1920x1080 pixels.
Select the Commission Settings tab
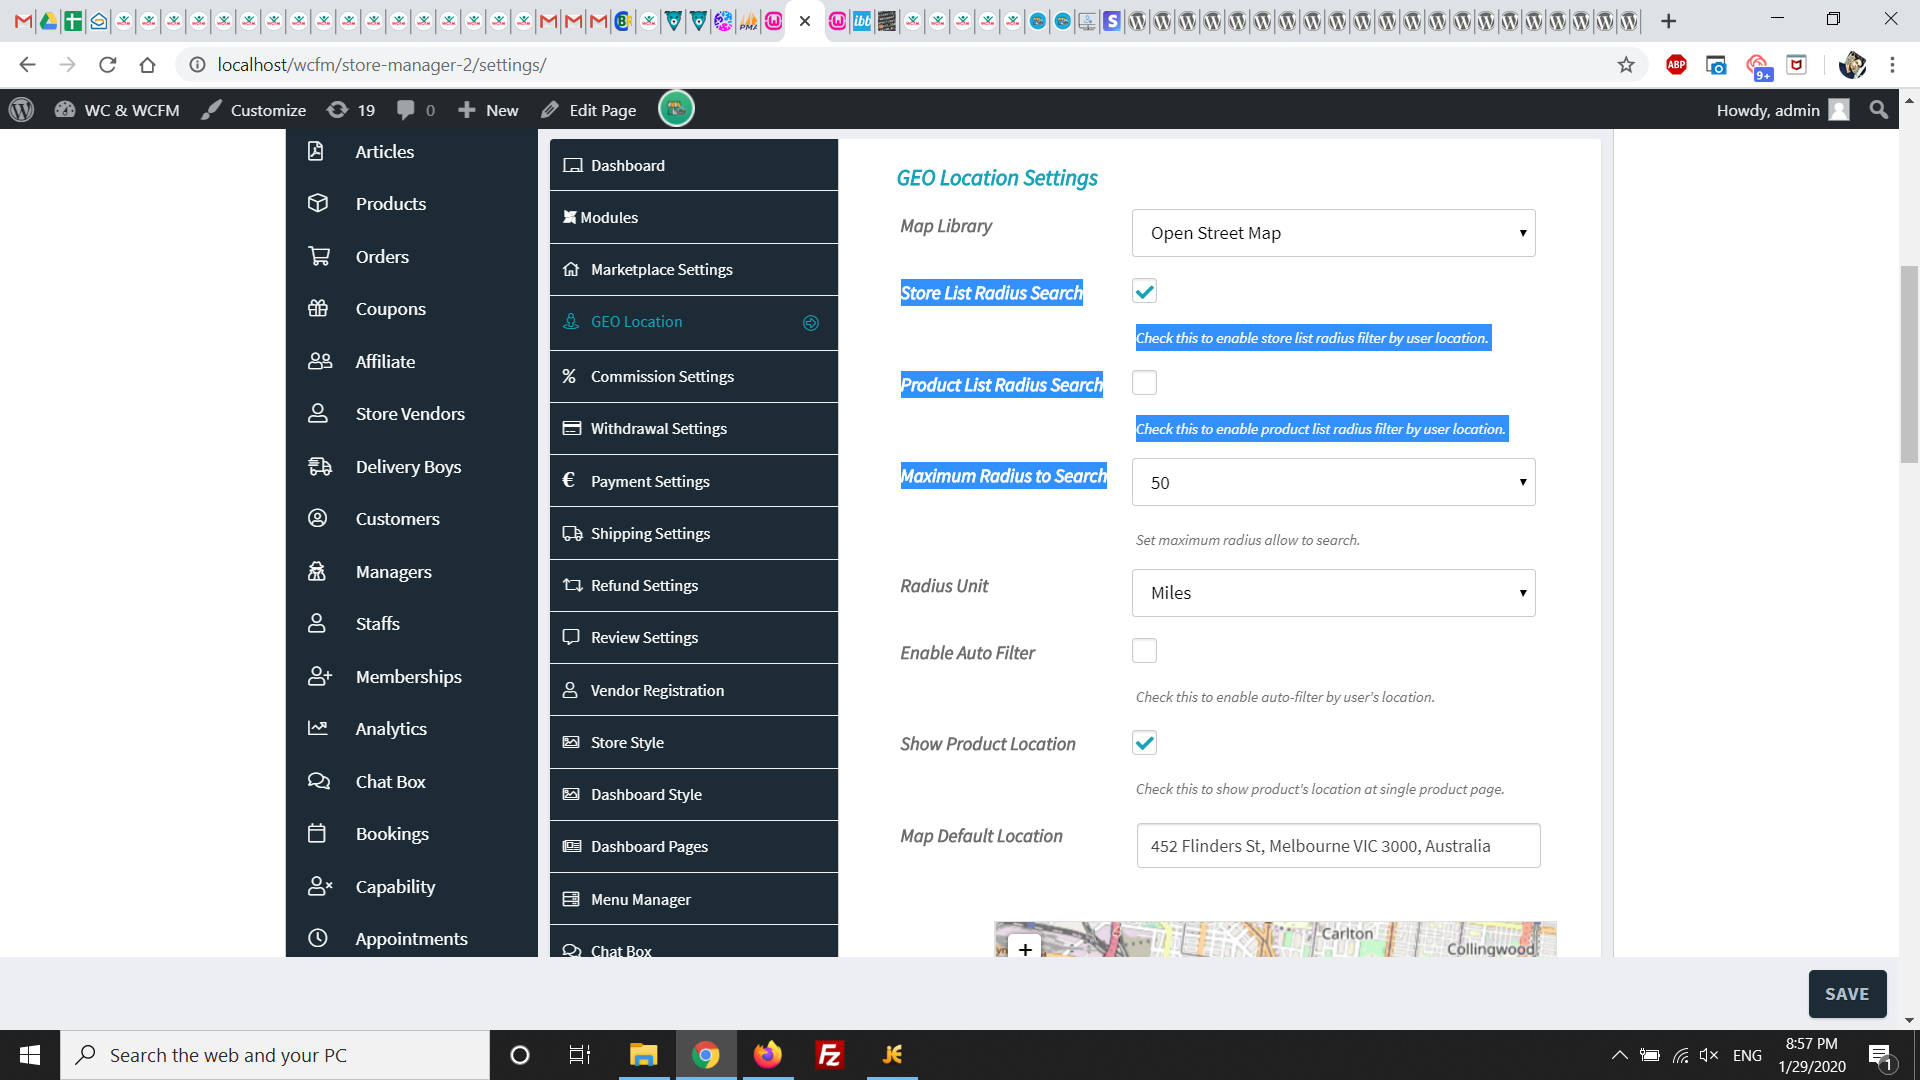point(694,376)
